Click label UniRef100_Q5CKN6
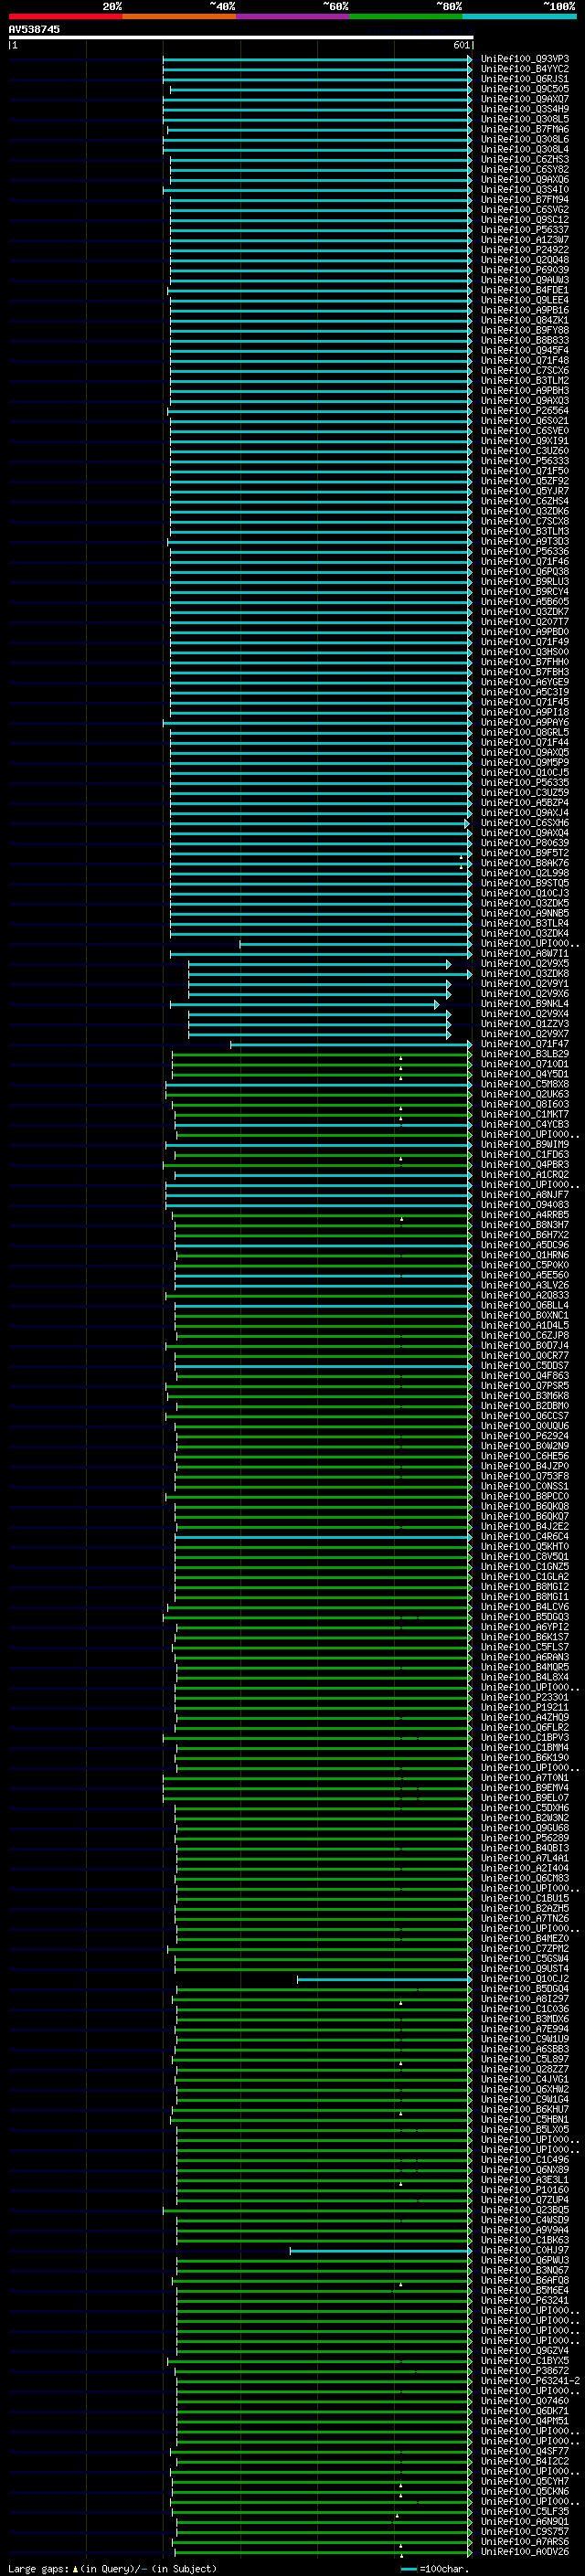 click(524, 2491)
